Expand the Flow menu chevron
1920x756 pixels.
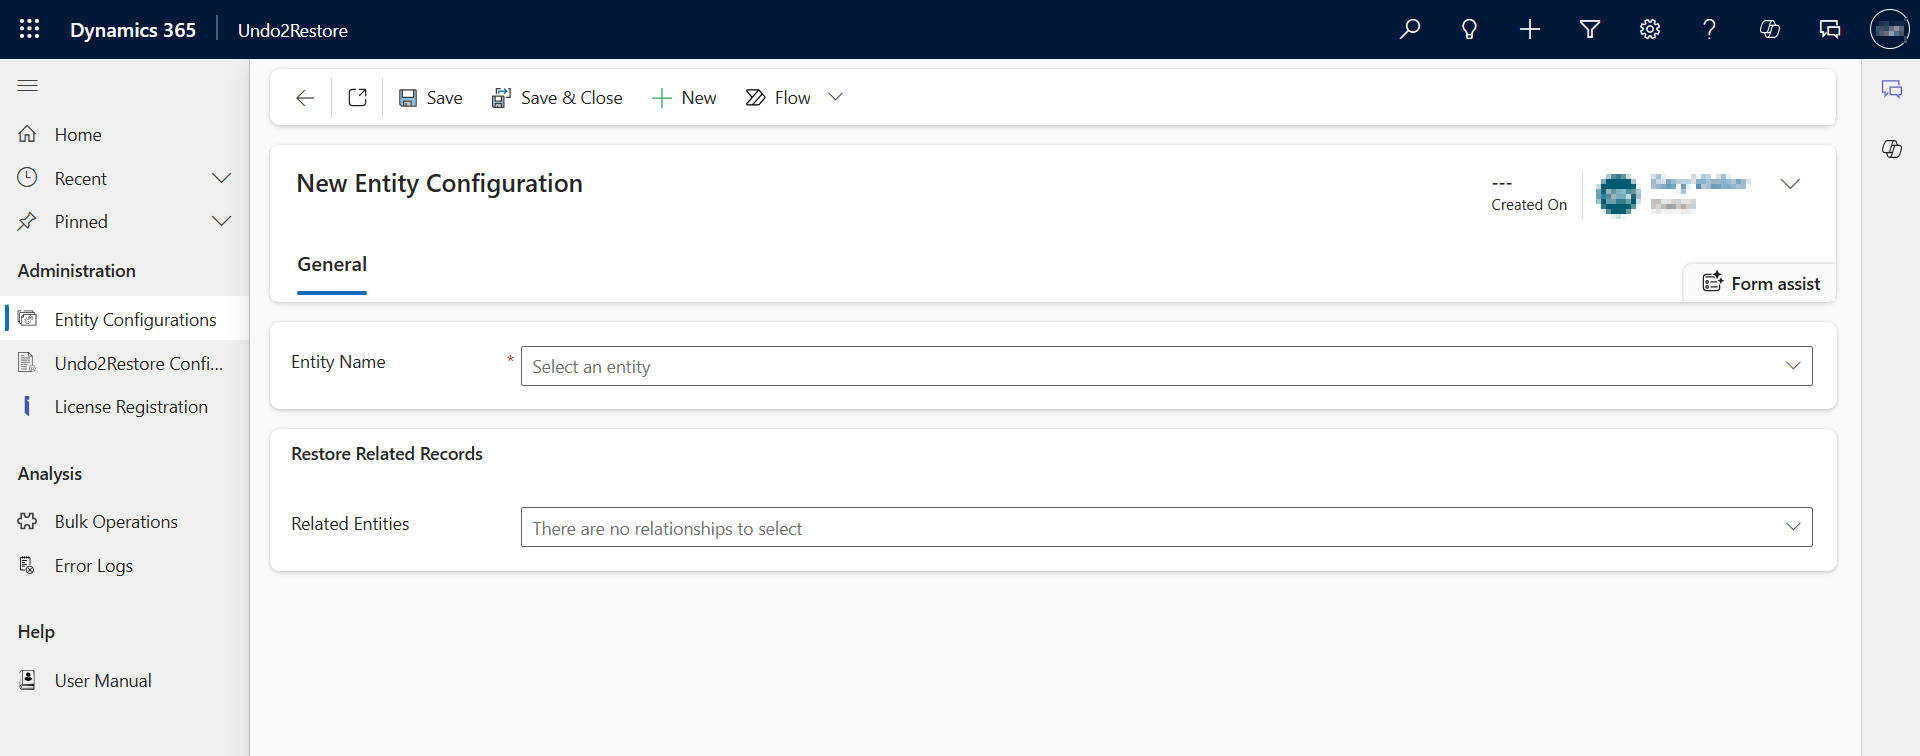click(x=836, y=97)
